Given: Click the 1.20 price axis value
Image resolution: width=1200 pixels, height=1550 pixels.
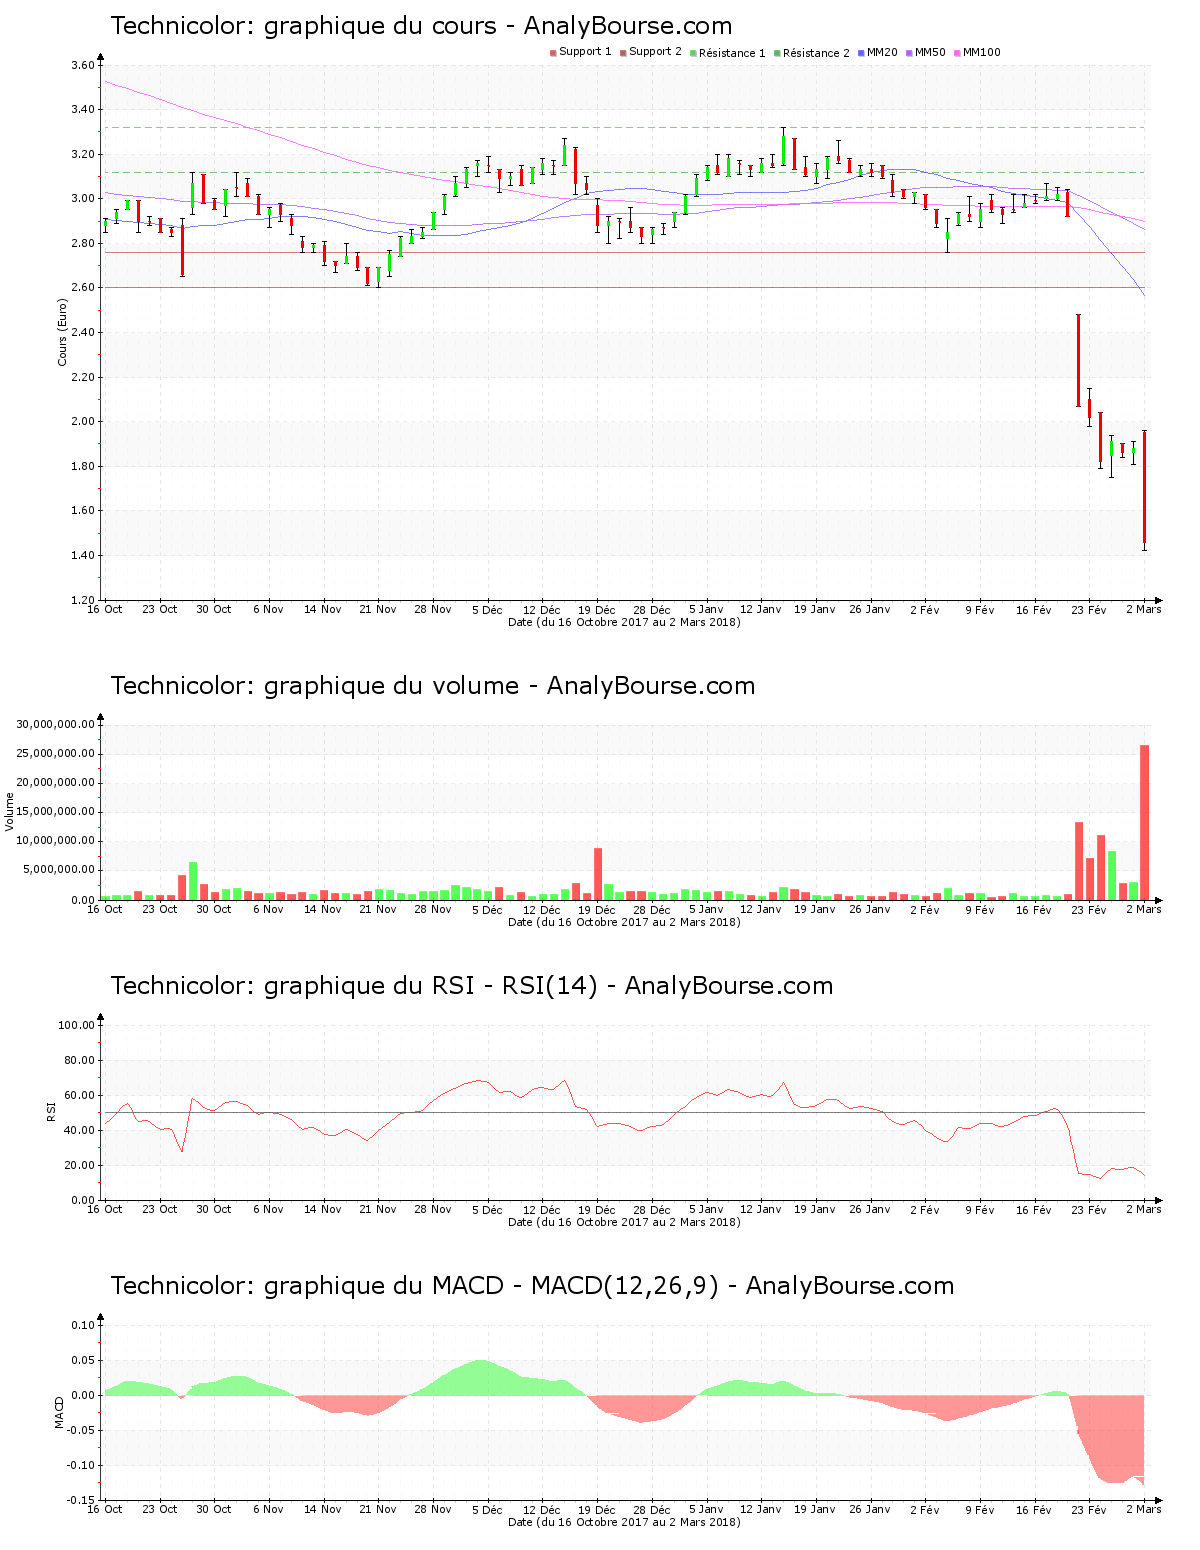Looking at the screenshot, I should (83, 600).
